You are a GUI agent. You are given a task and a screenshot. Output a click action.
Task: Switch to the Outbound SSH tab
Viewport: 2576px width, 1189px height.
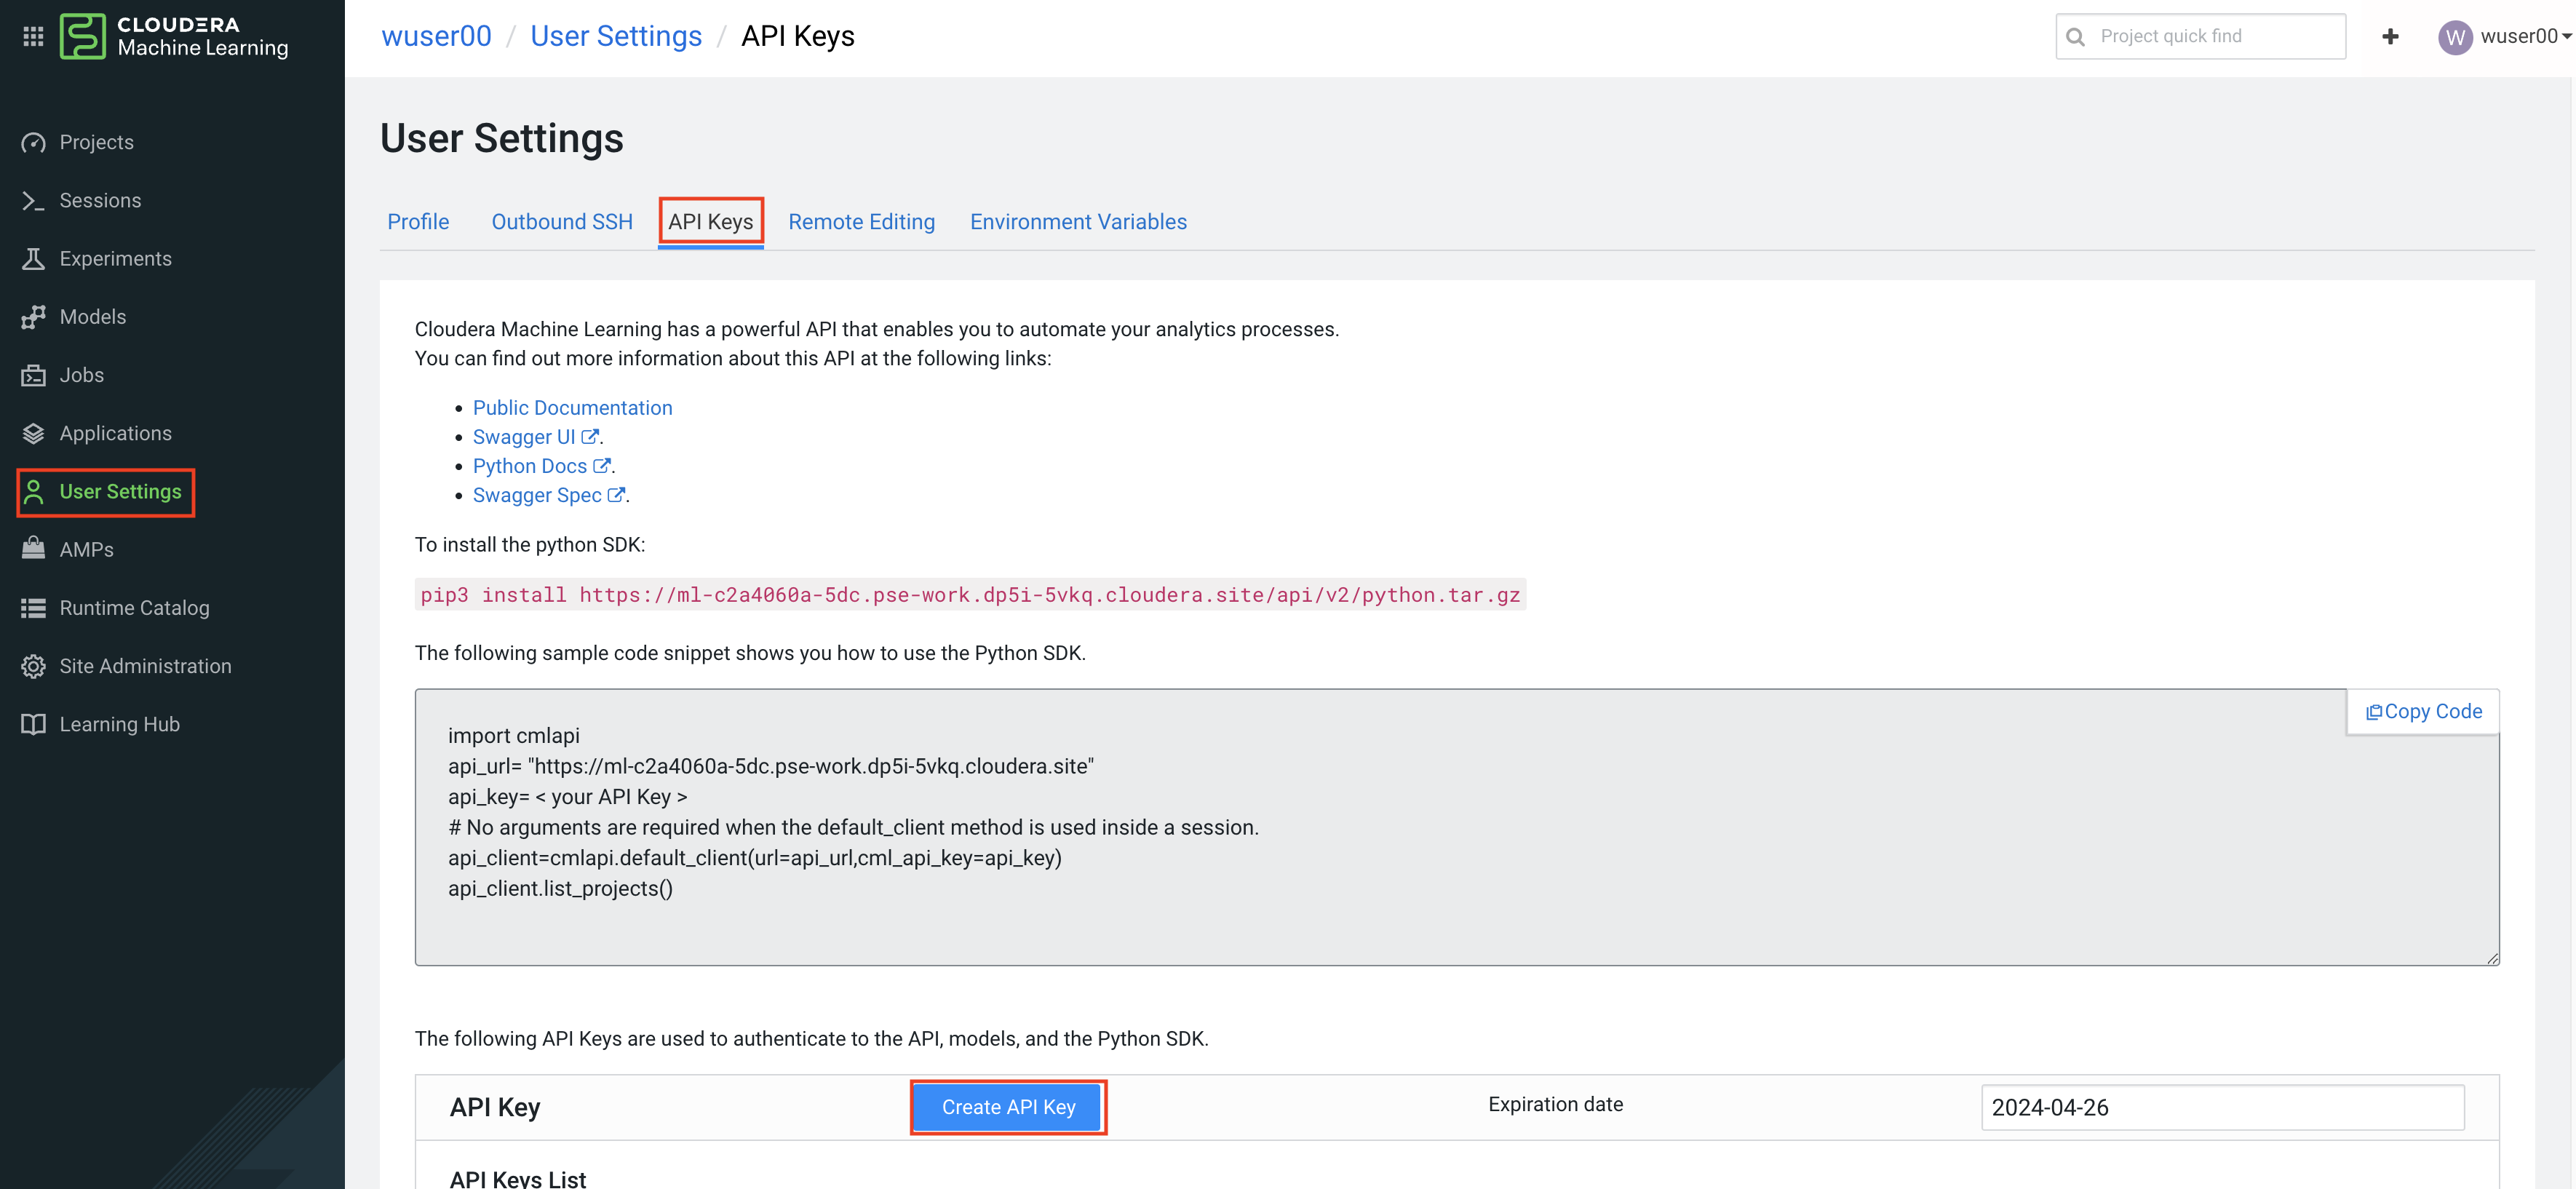point(562,222)
